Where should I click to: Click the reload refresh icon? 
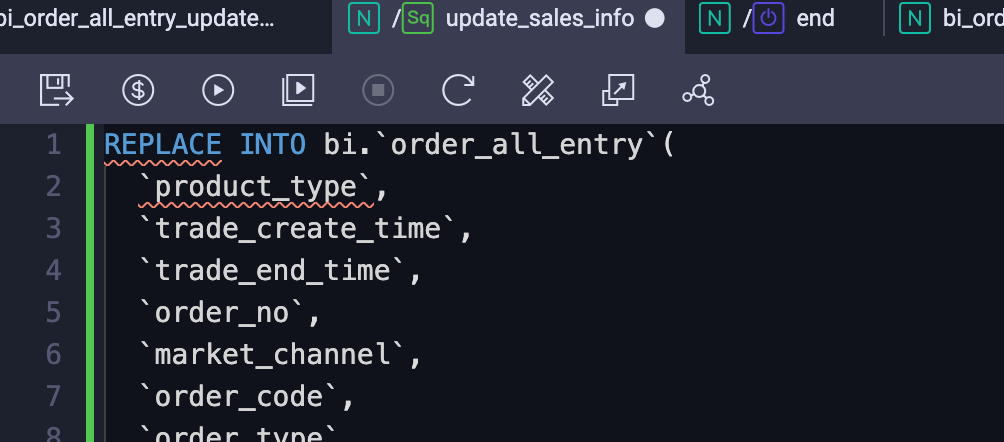(x=458, y=90)
